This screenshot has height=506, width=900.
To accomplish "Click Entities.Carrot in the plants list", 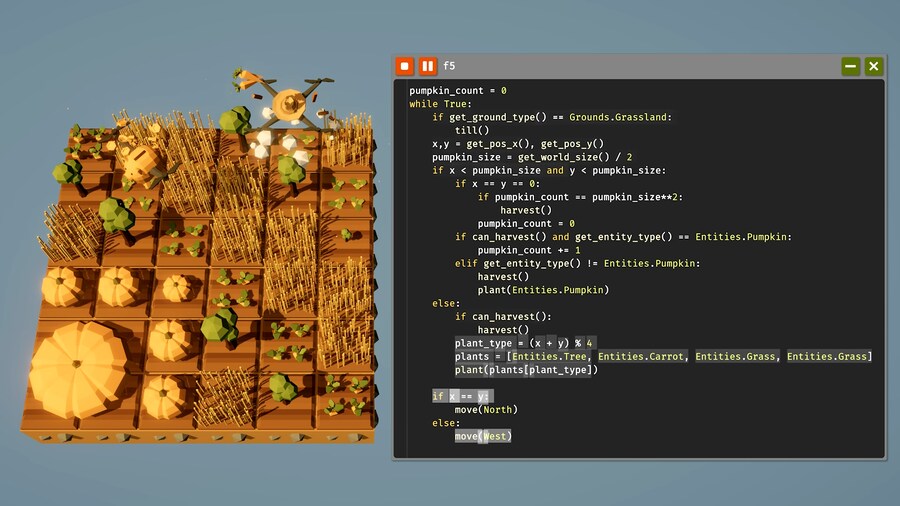I will pyautogui.click(x=640, y=356).
